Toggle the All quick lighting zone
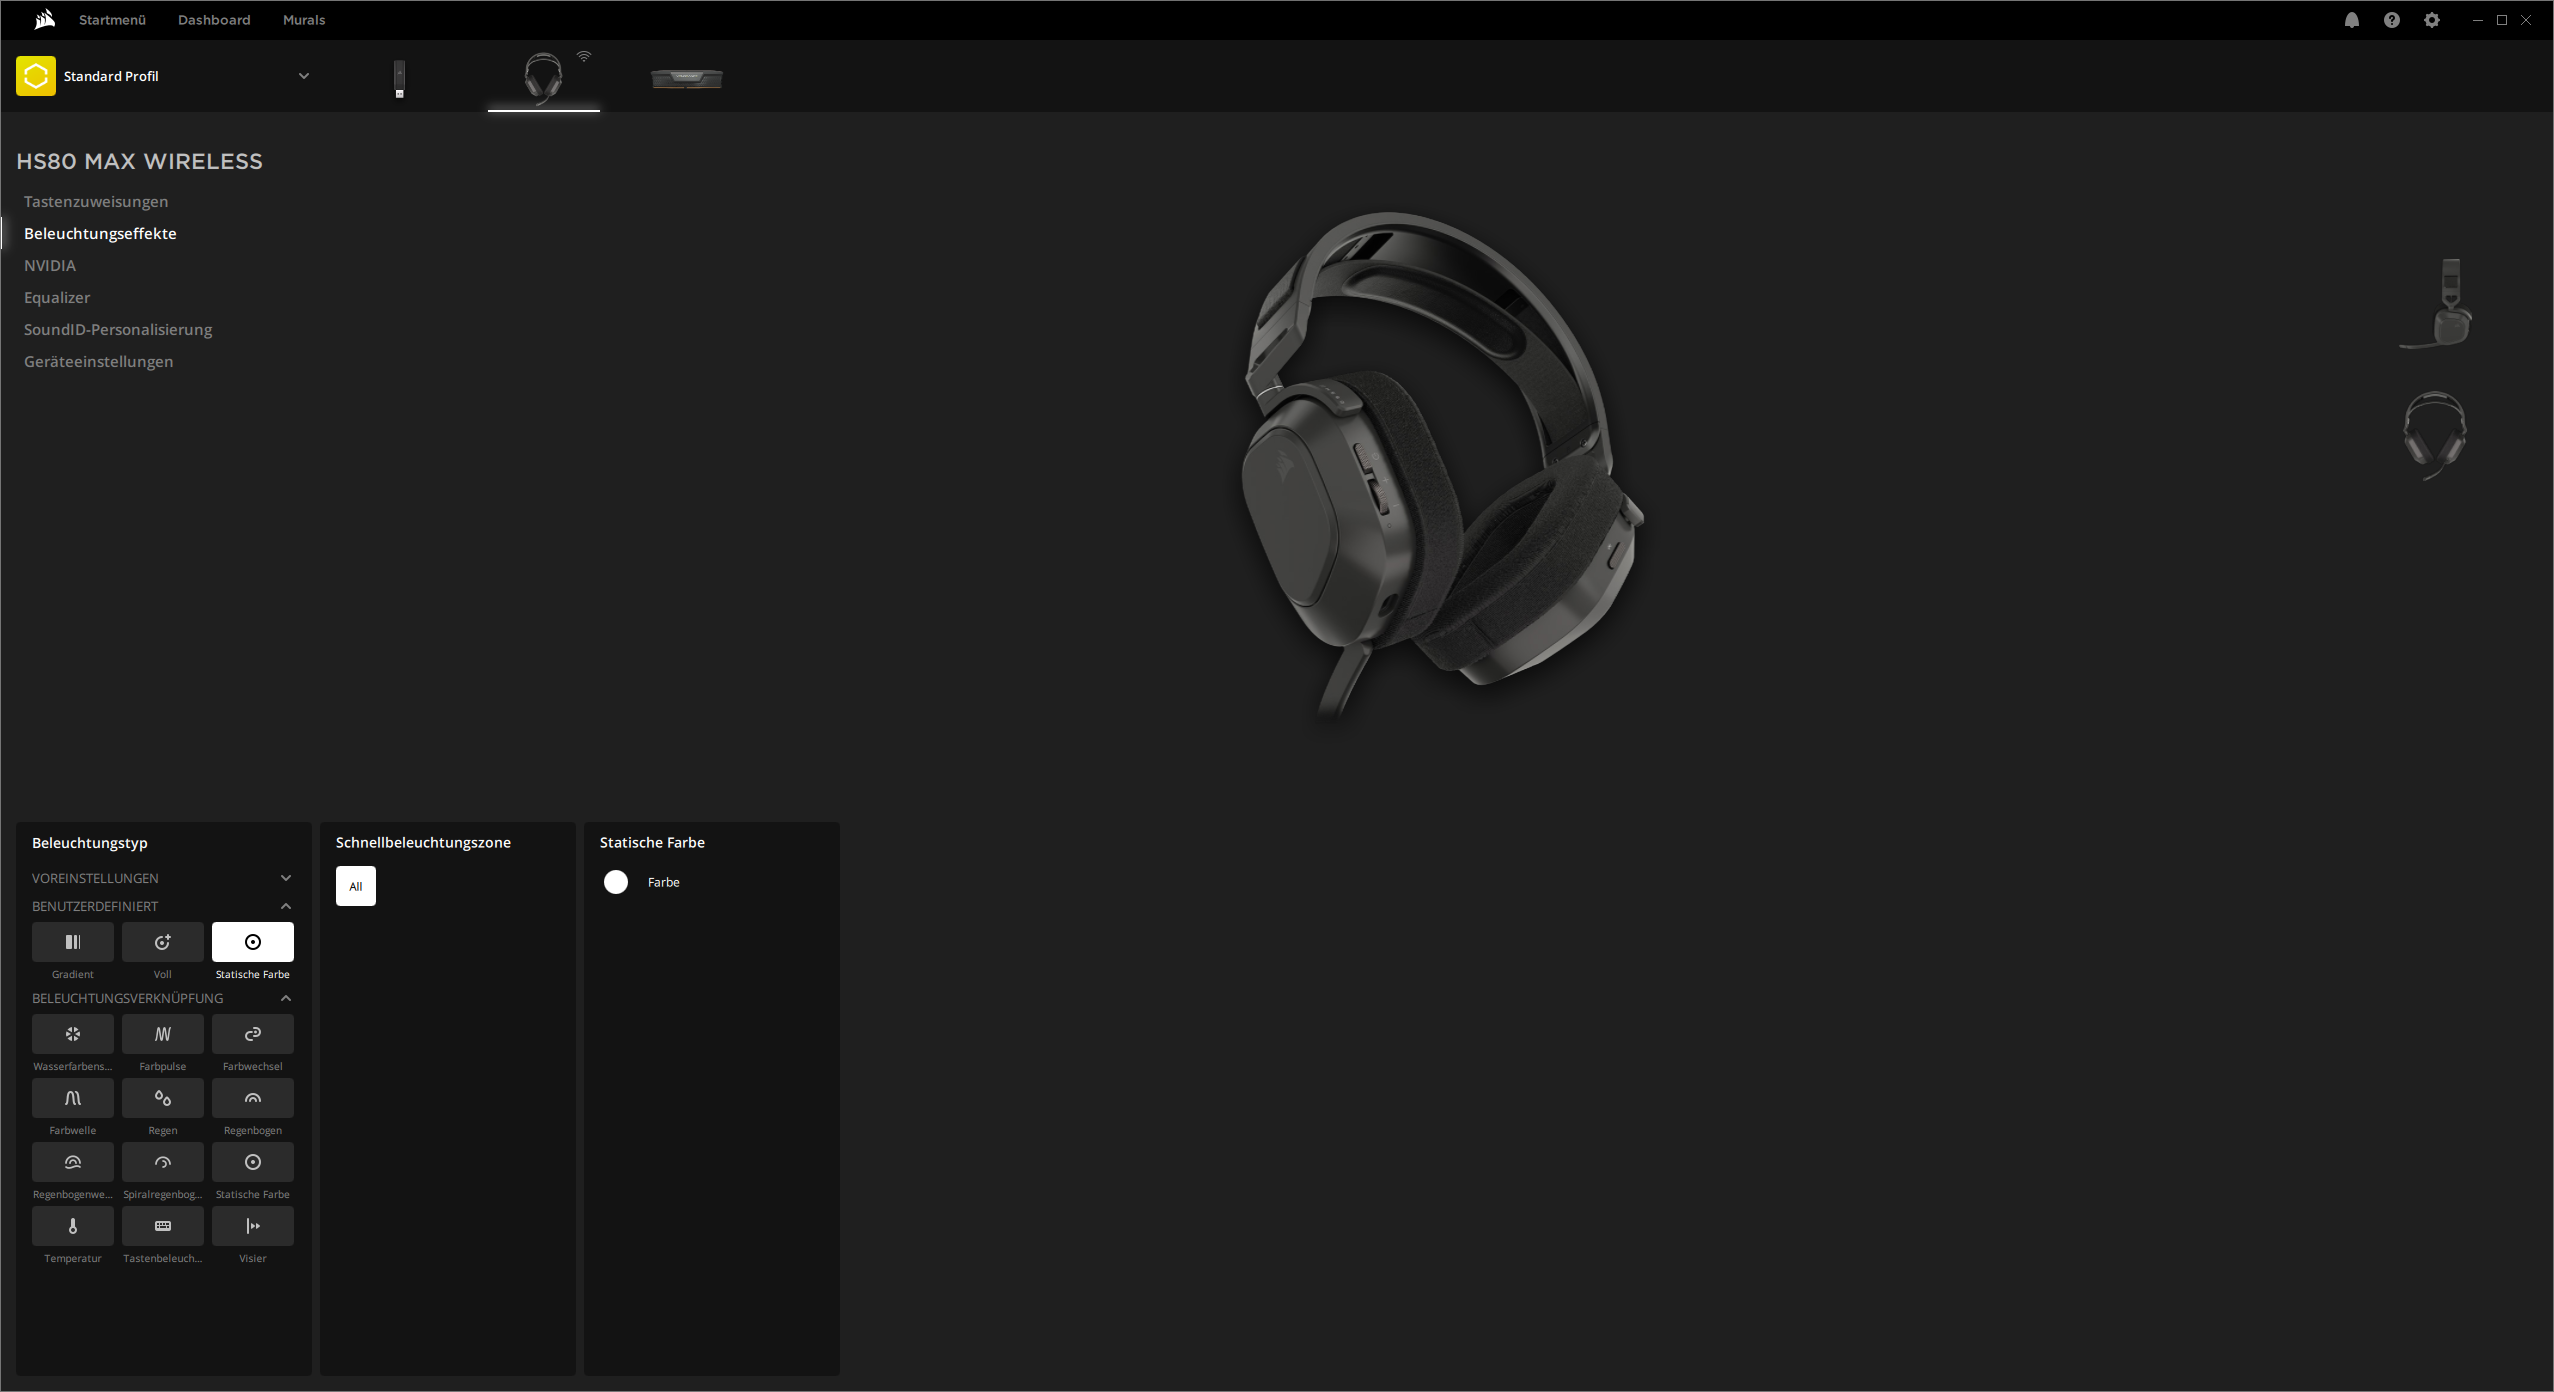 pyautogui.click(x=355, y=885)
